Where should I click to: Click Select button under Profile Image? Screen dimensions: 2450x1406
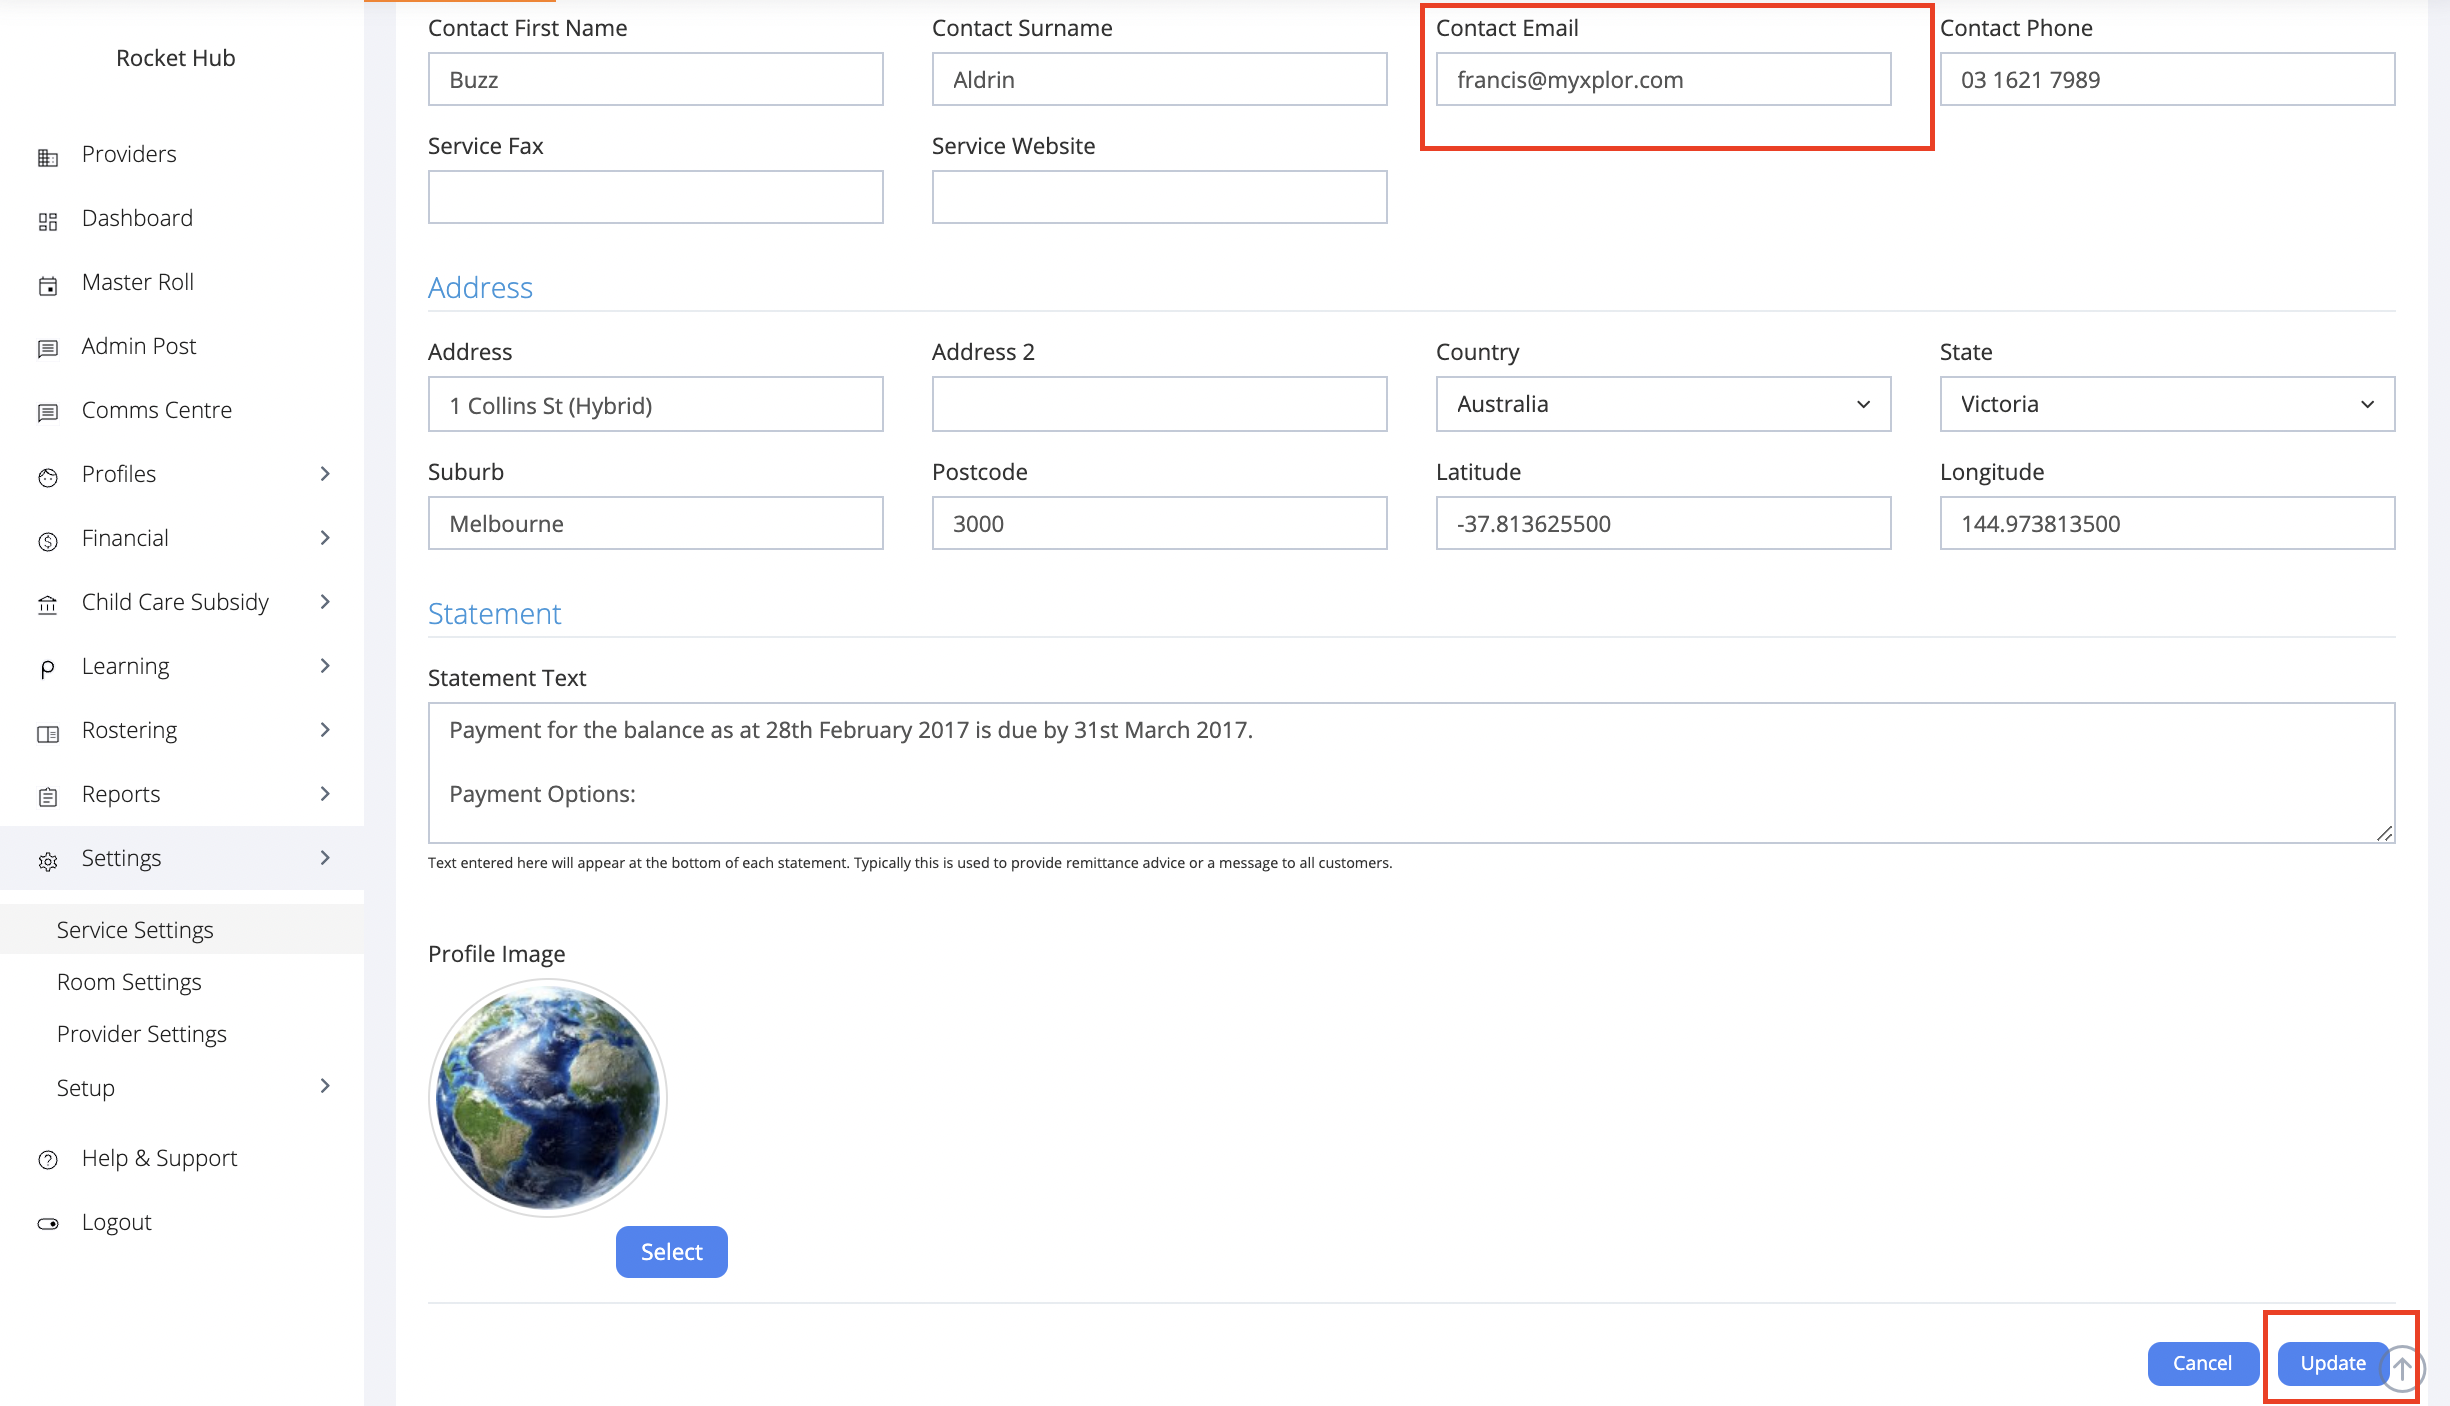point(671,1252)
